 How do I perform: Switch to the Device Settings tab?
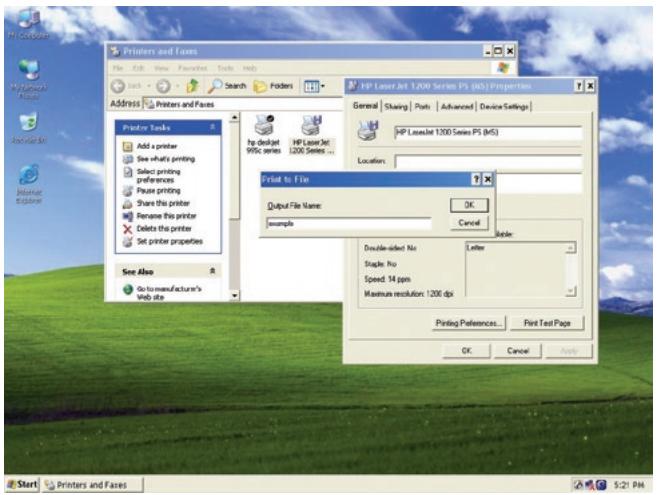tap(504, 106)
